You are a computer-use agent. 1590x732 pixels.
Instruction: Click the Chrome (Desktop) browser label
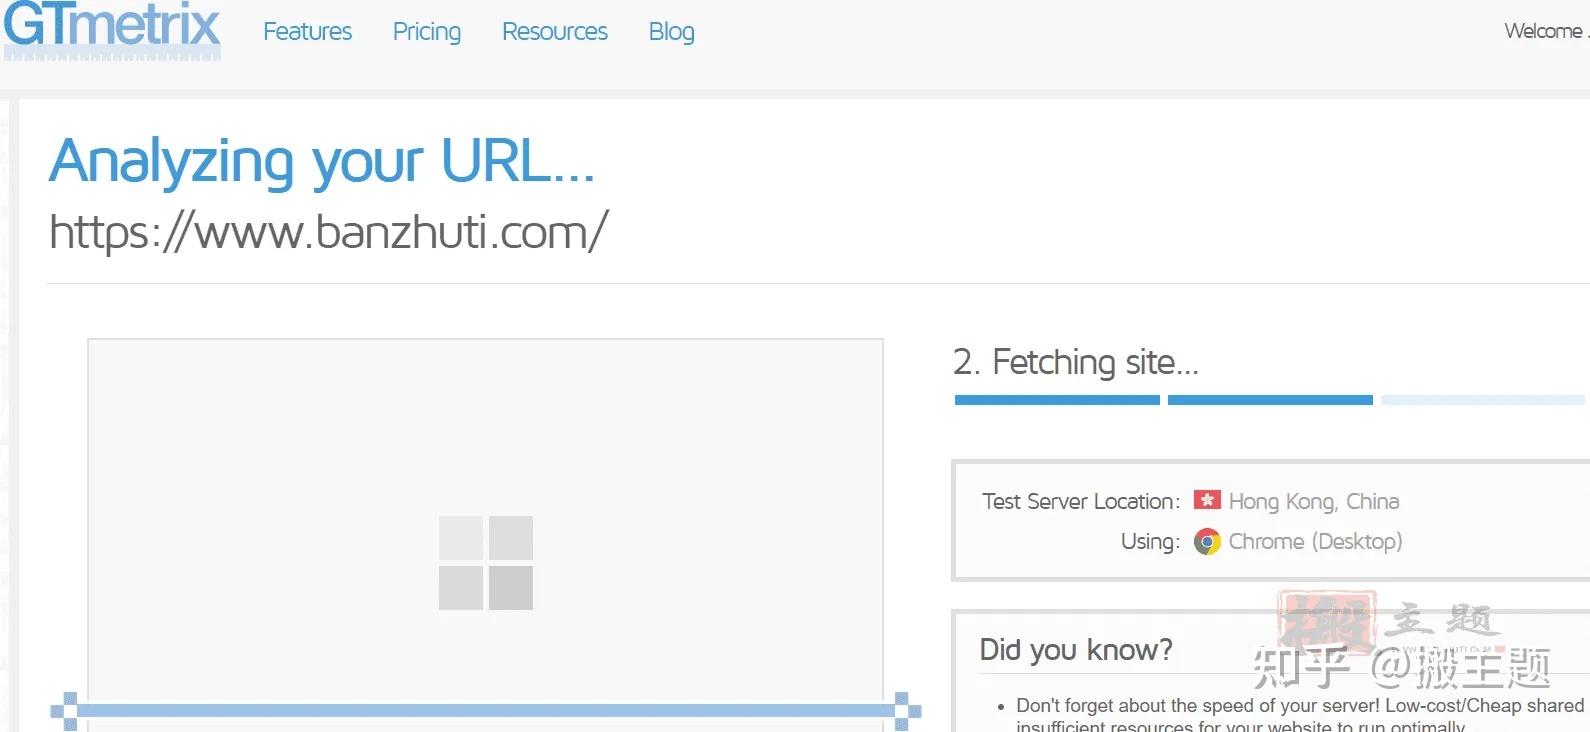pos(1315,542)
